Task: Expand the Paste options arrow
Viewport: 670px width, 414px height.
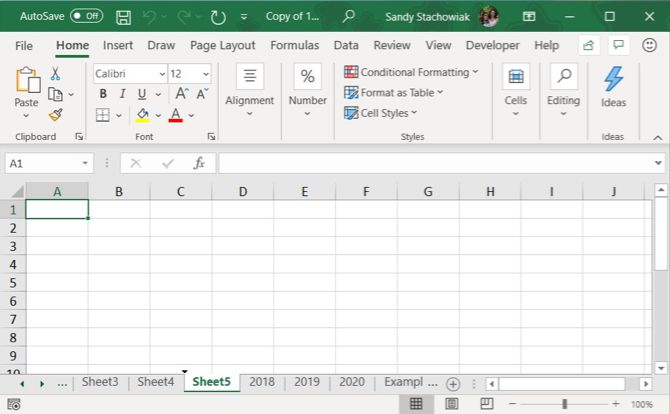Action: tap(26, 116)
